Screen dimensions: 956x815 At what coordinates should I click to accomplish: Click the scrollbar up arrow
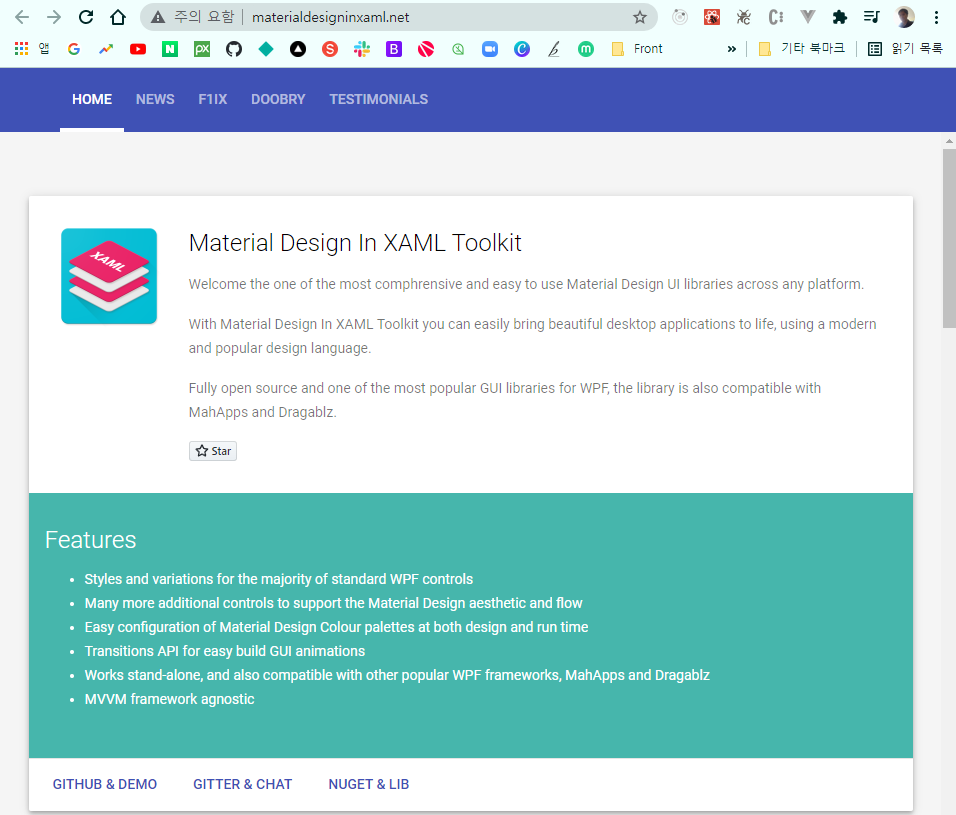[x=949, y=141]
